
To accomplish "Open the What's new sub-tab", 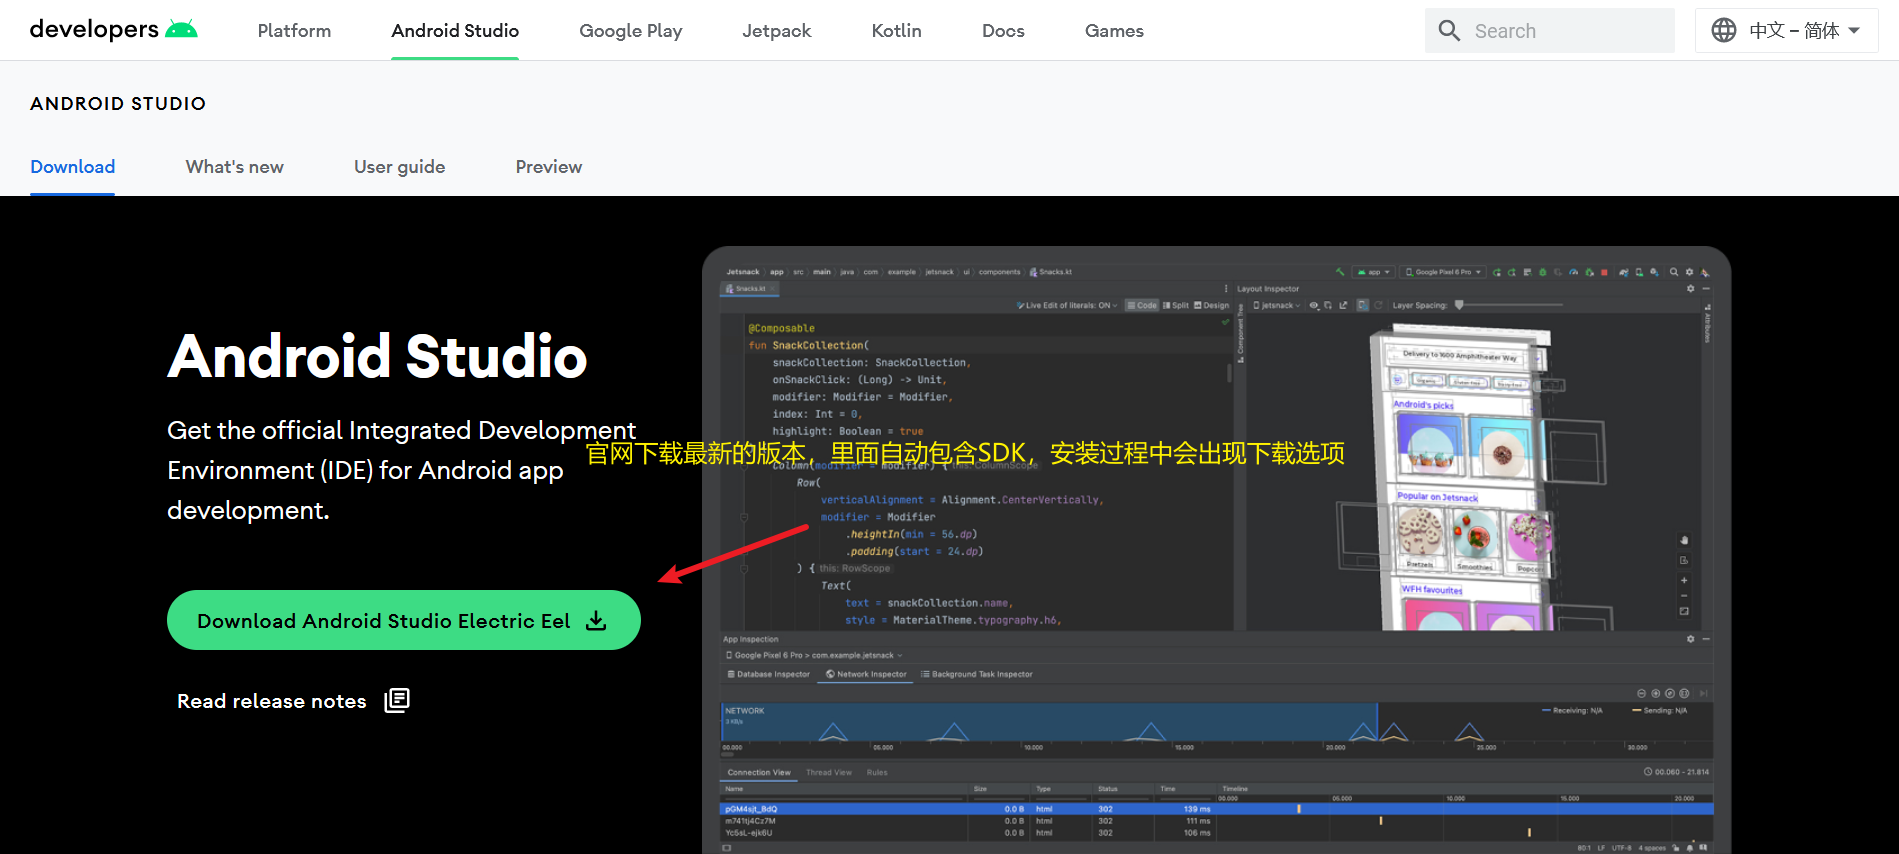I will point(235,167).
